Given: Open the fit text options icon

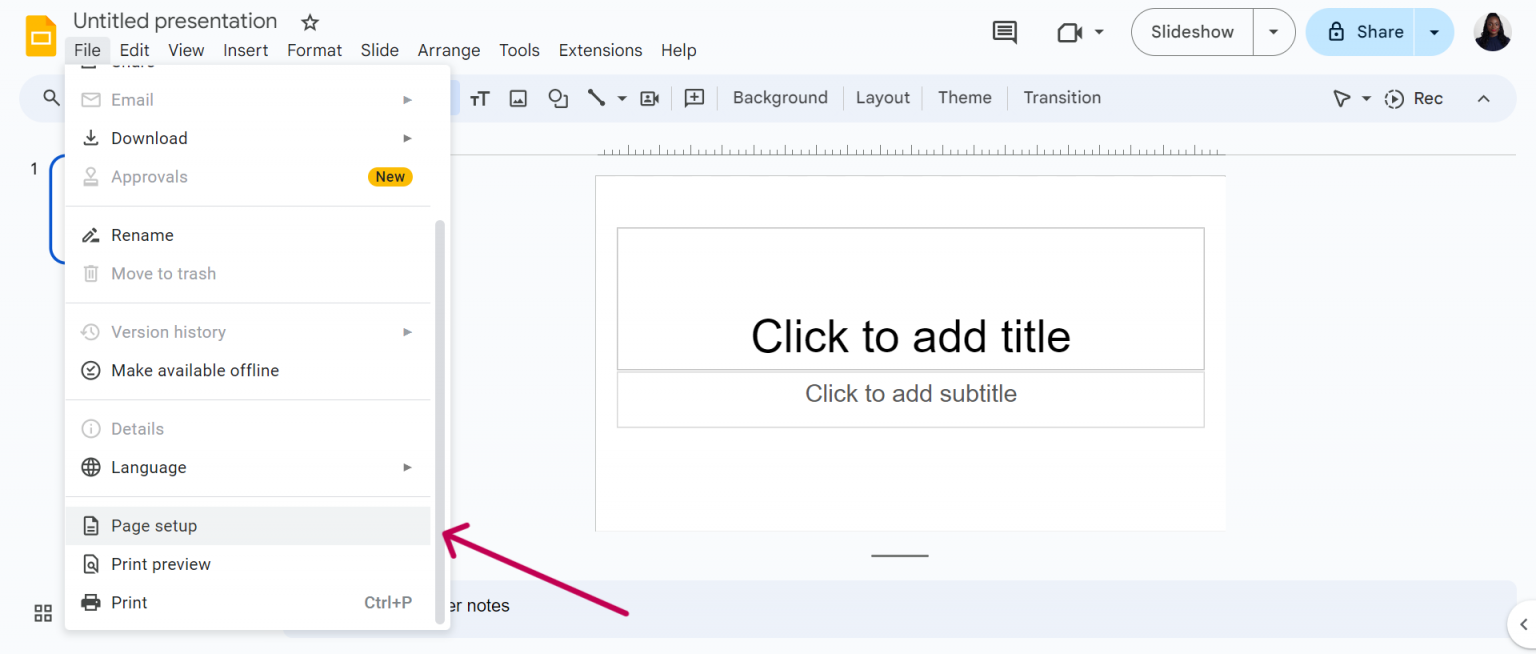Looking at the screenshot, I should [479, 98].
